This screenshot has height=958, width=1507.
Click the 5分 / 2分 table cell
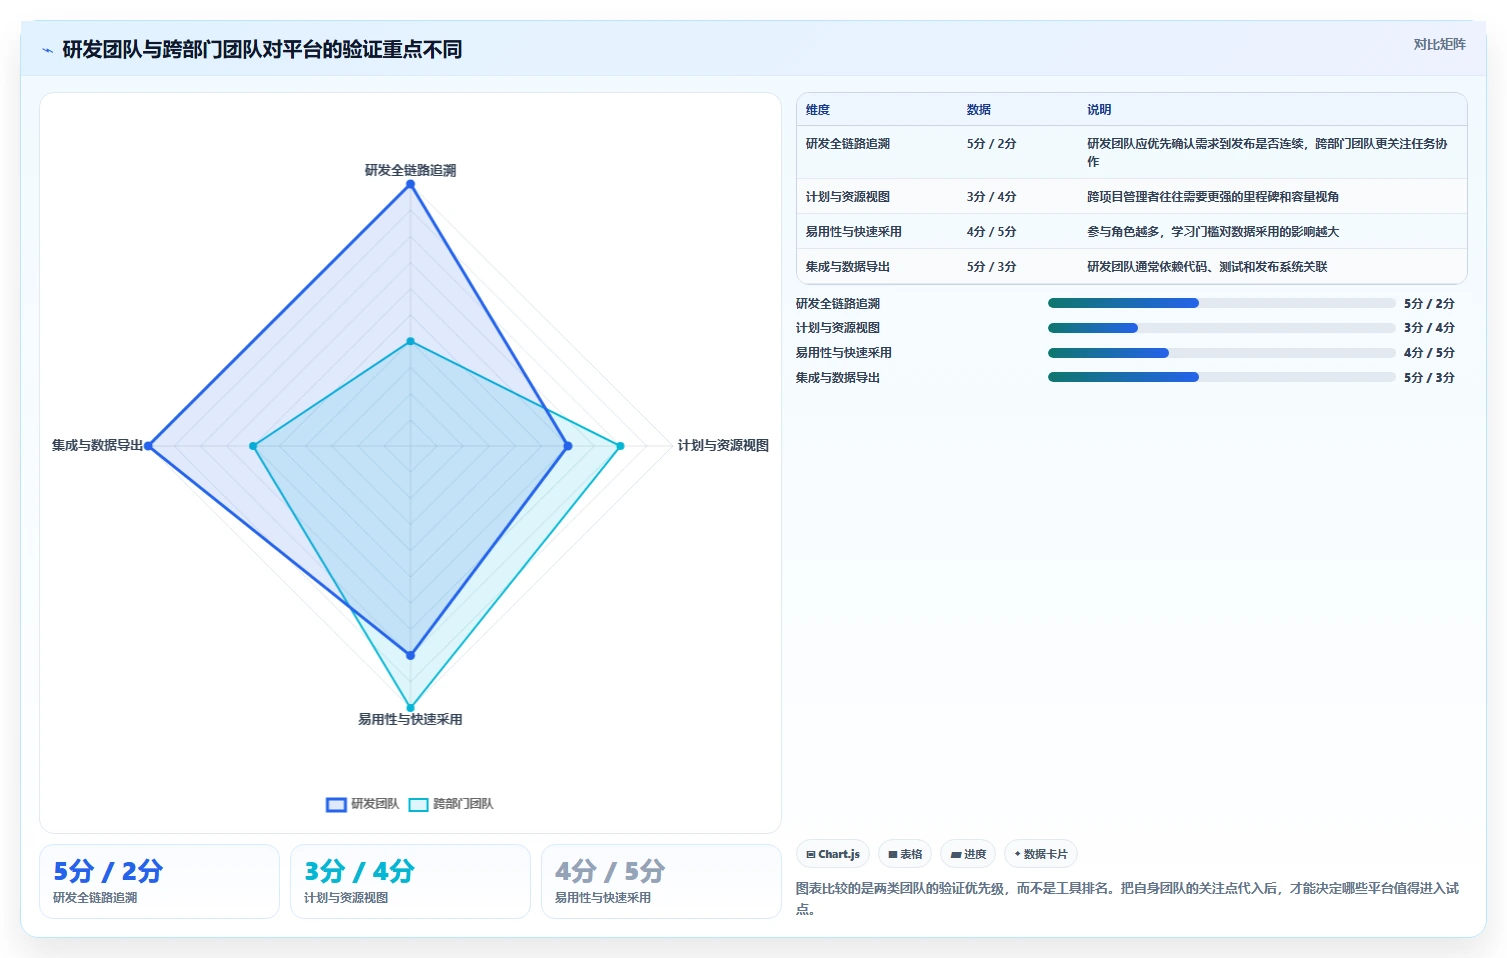click(x=991, y=144)
